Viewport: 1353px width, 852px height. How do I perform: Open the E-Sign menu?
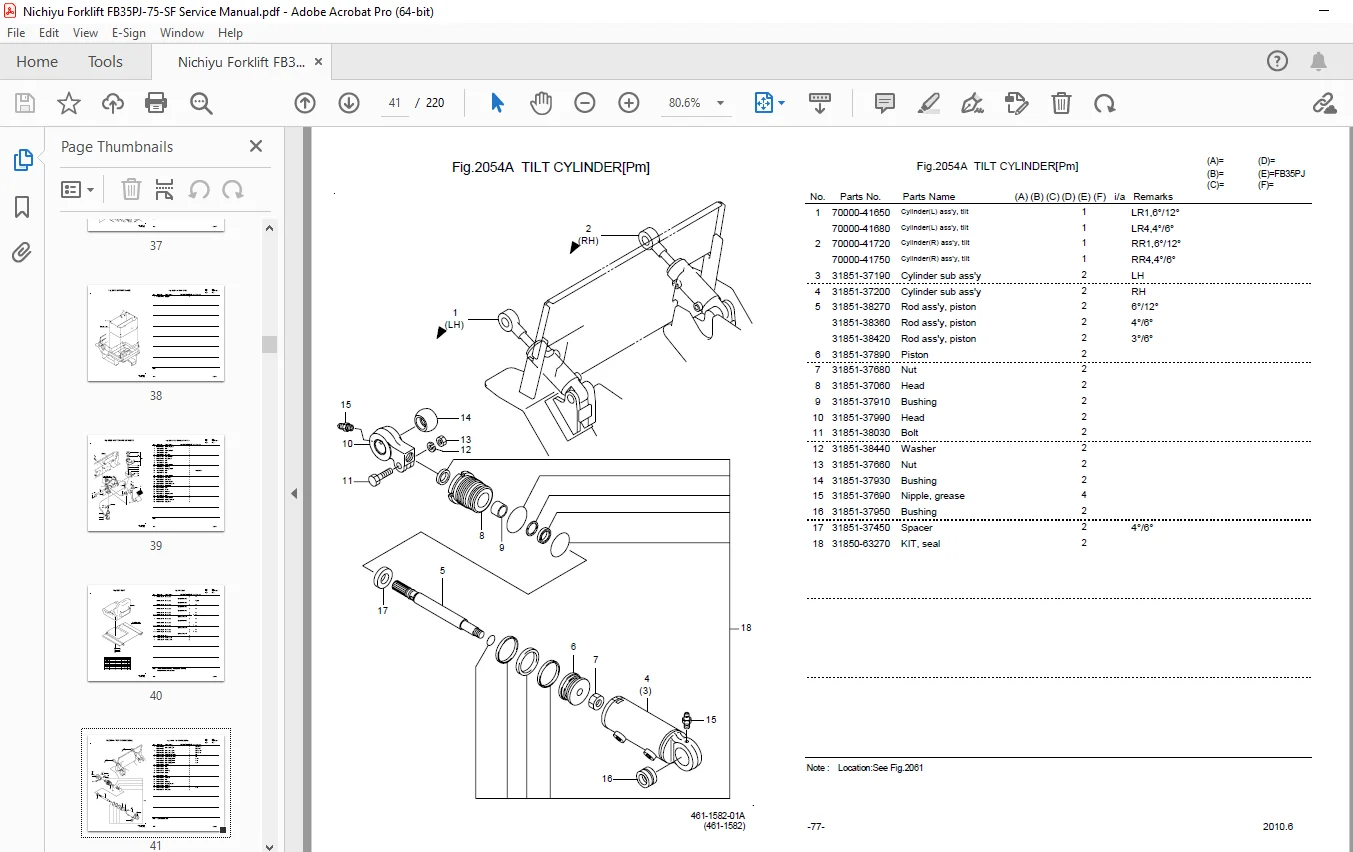pos(129,32)
